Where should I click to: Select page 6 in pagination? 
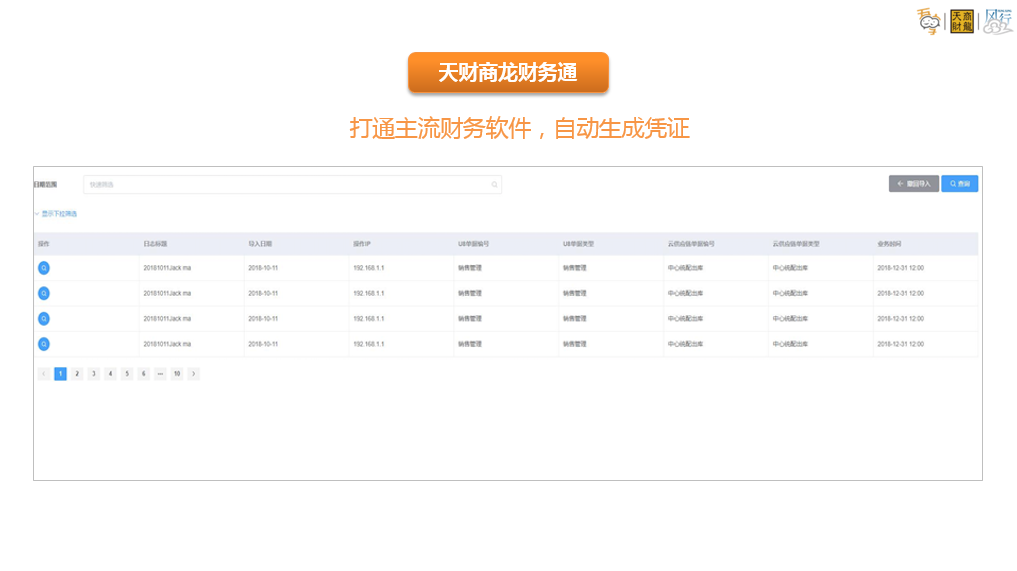[143, 374]
